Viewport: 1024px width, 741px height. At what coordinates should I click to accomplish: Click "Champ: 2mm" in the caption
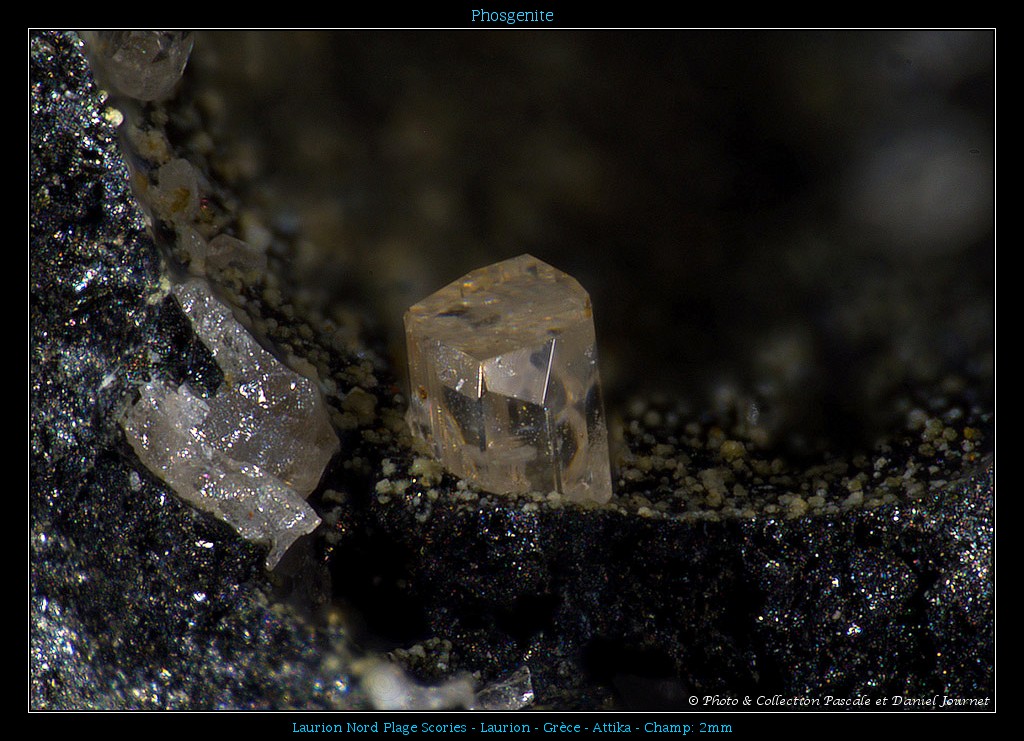688,727
